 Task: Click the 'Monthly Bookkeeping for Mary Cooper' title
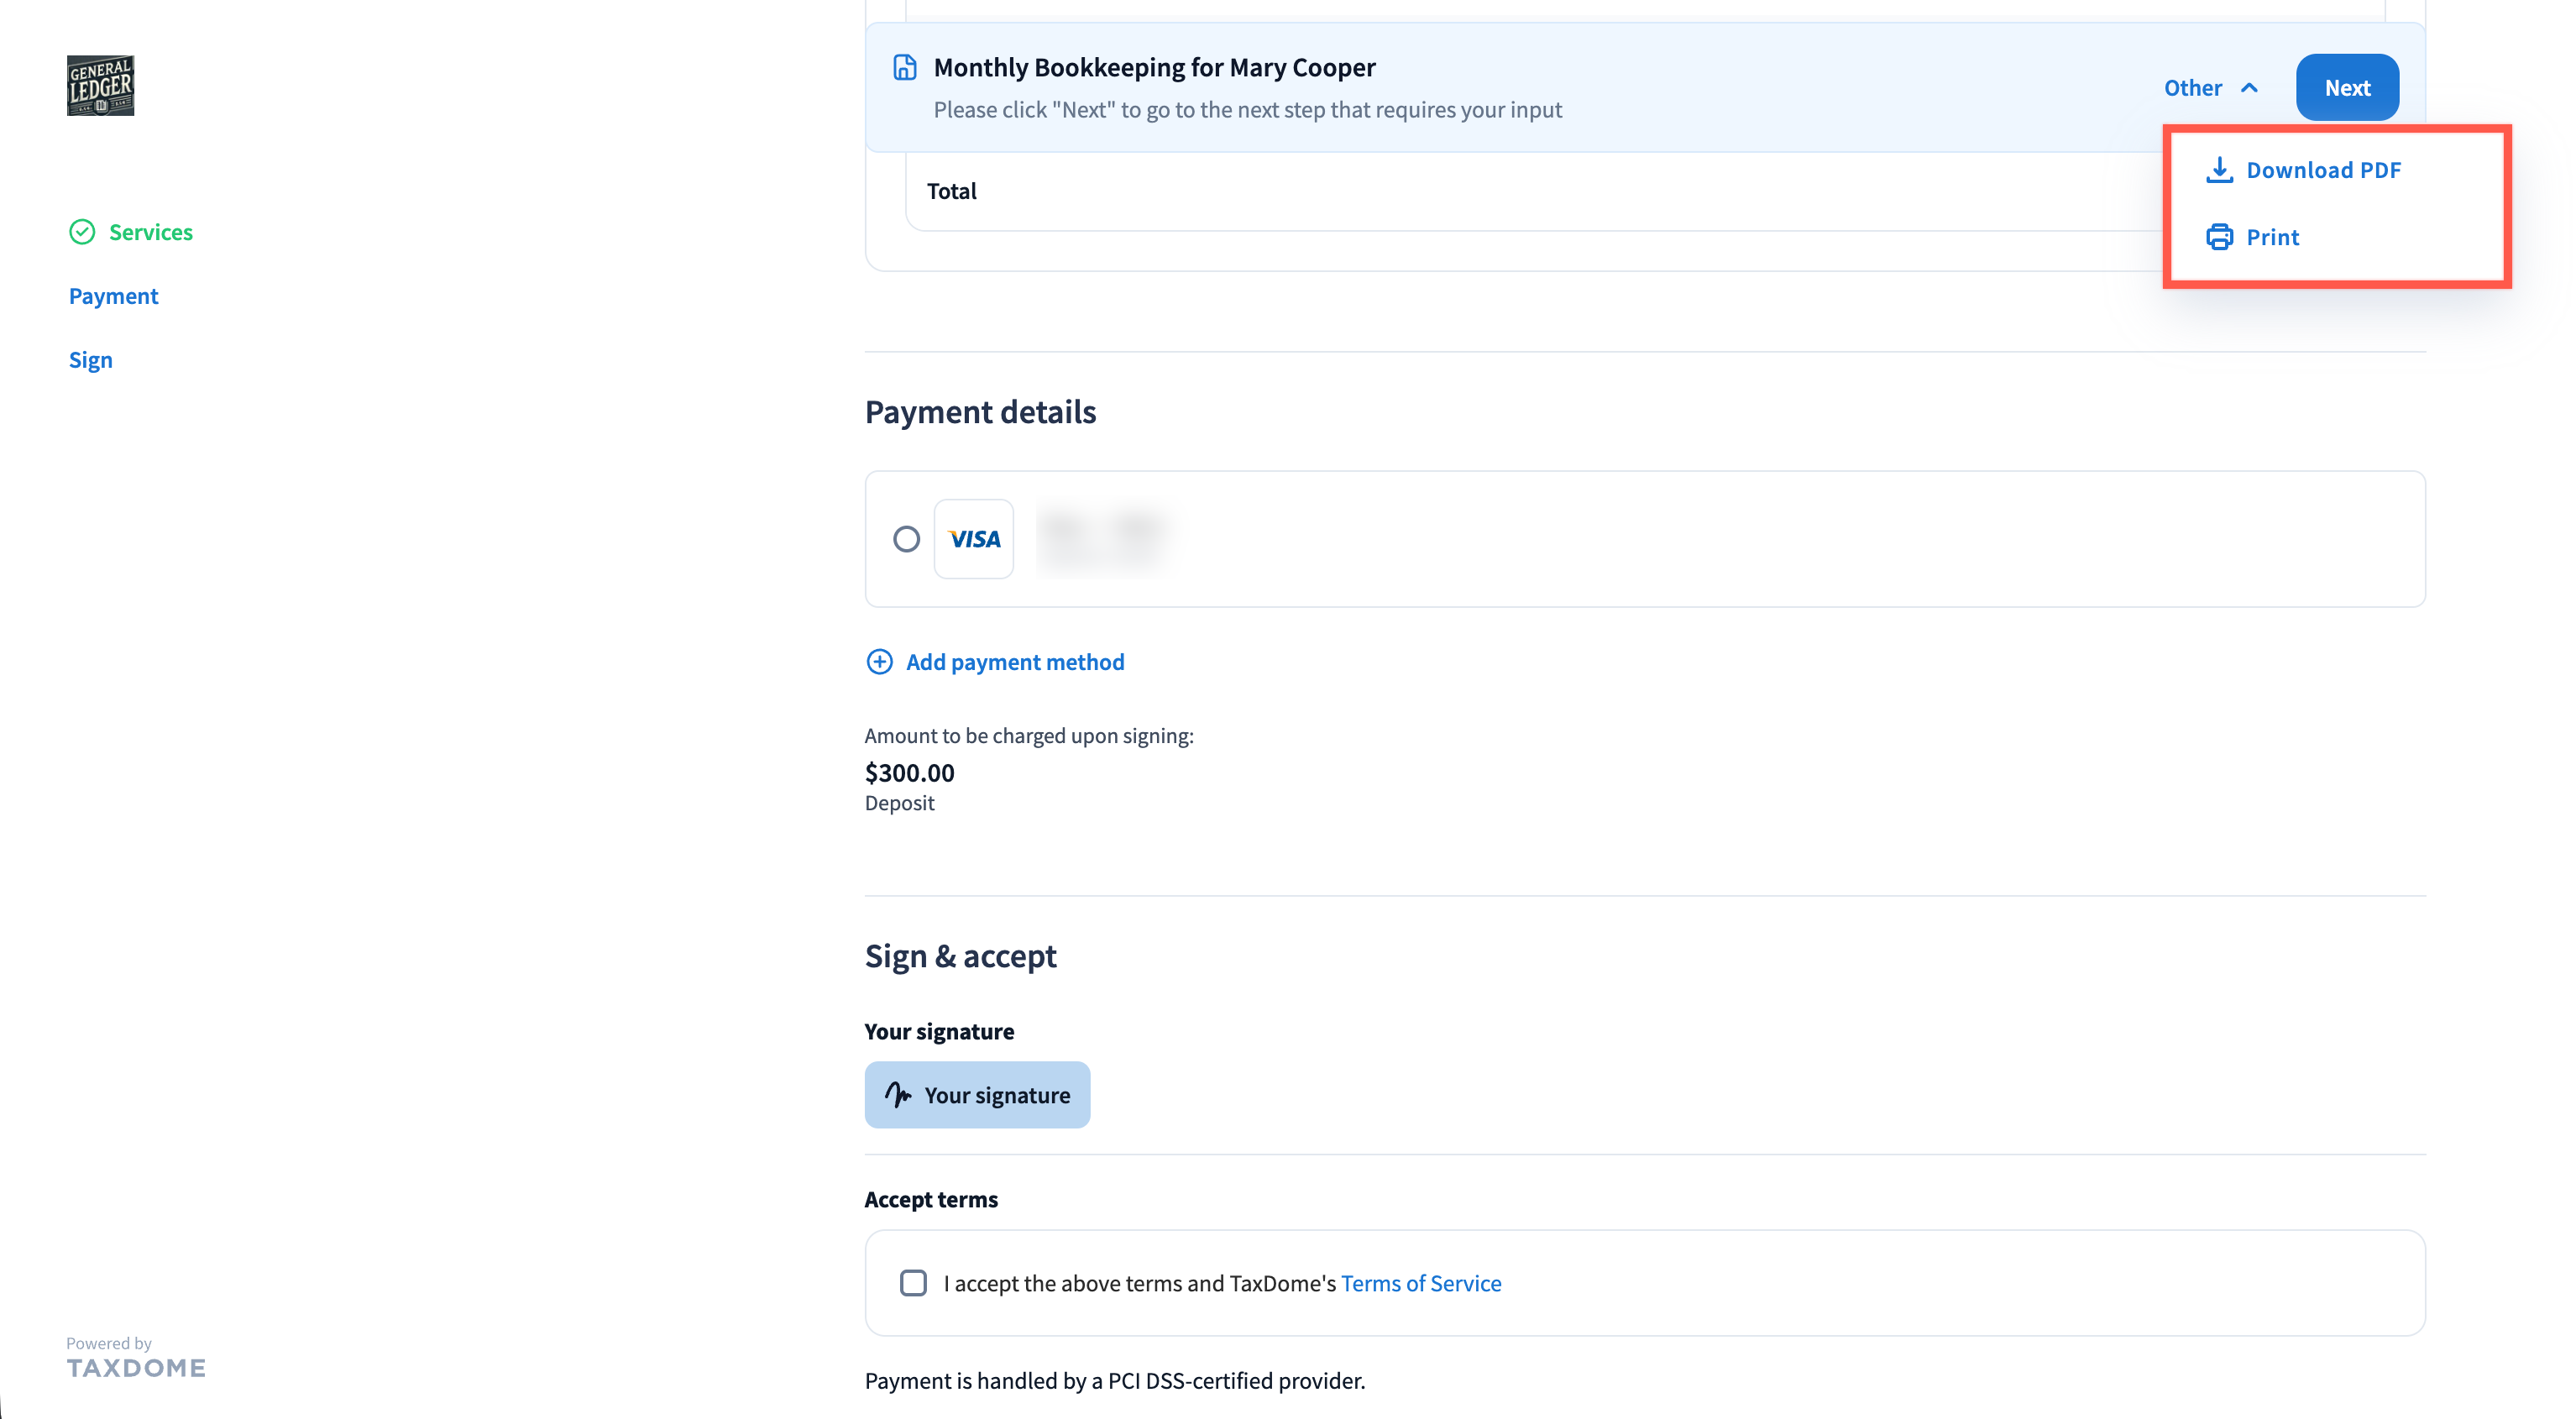click(1154, 67)
